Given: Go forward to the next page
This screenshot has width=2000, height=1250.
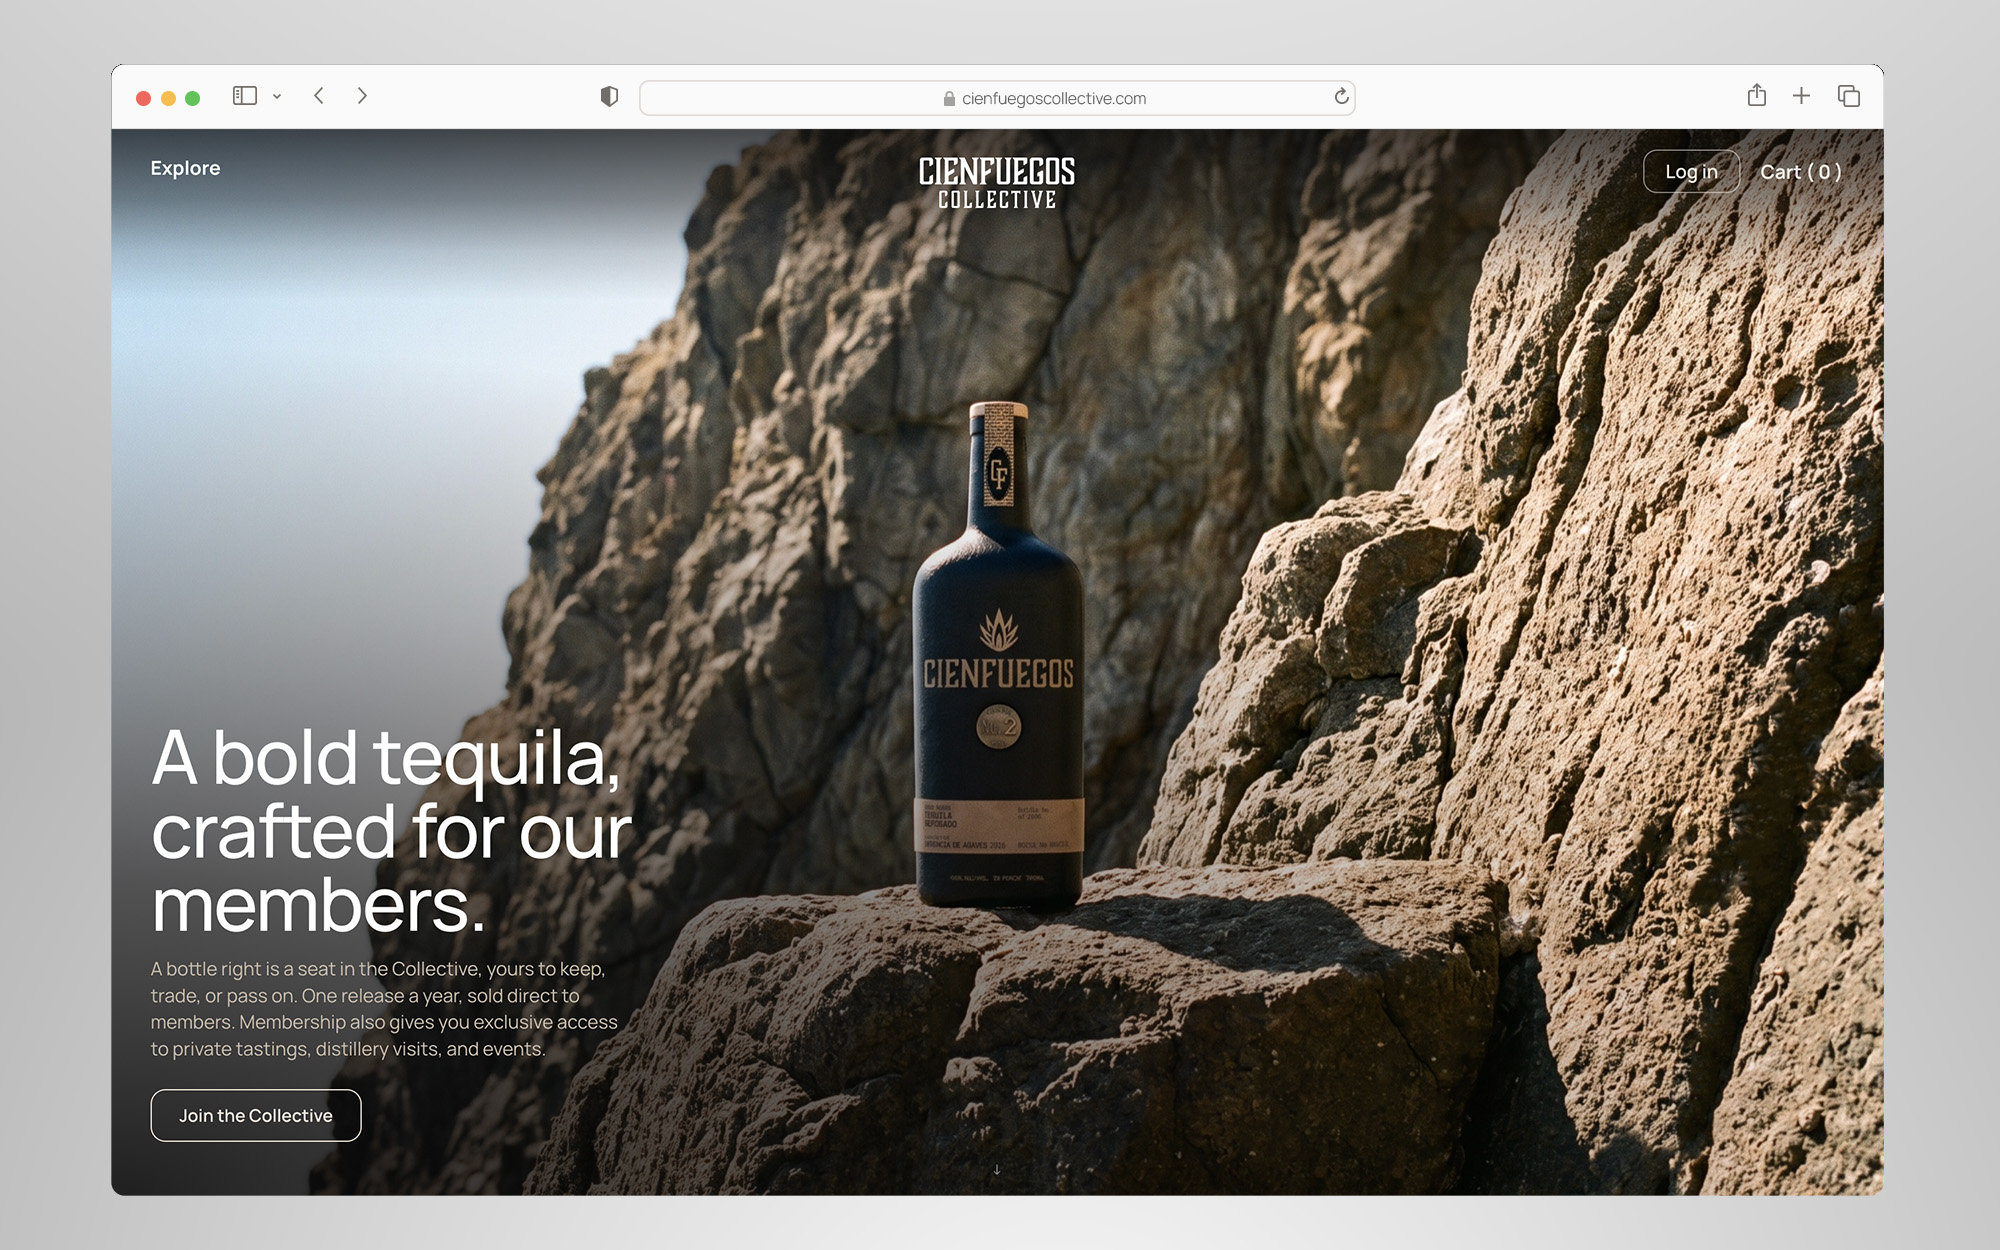Looking at the screenshot, I should (362, 96).
